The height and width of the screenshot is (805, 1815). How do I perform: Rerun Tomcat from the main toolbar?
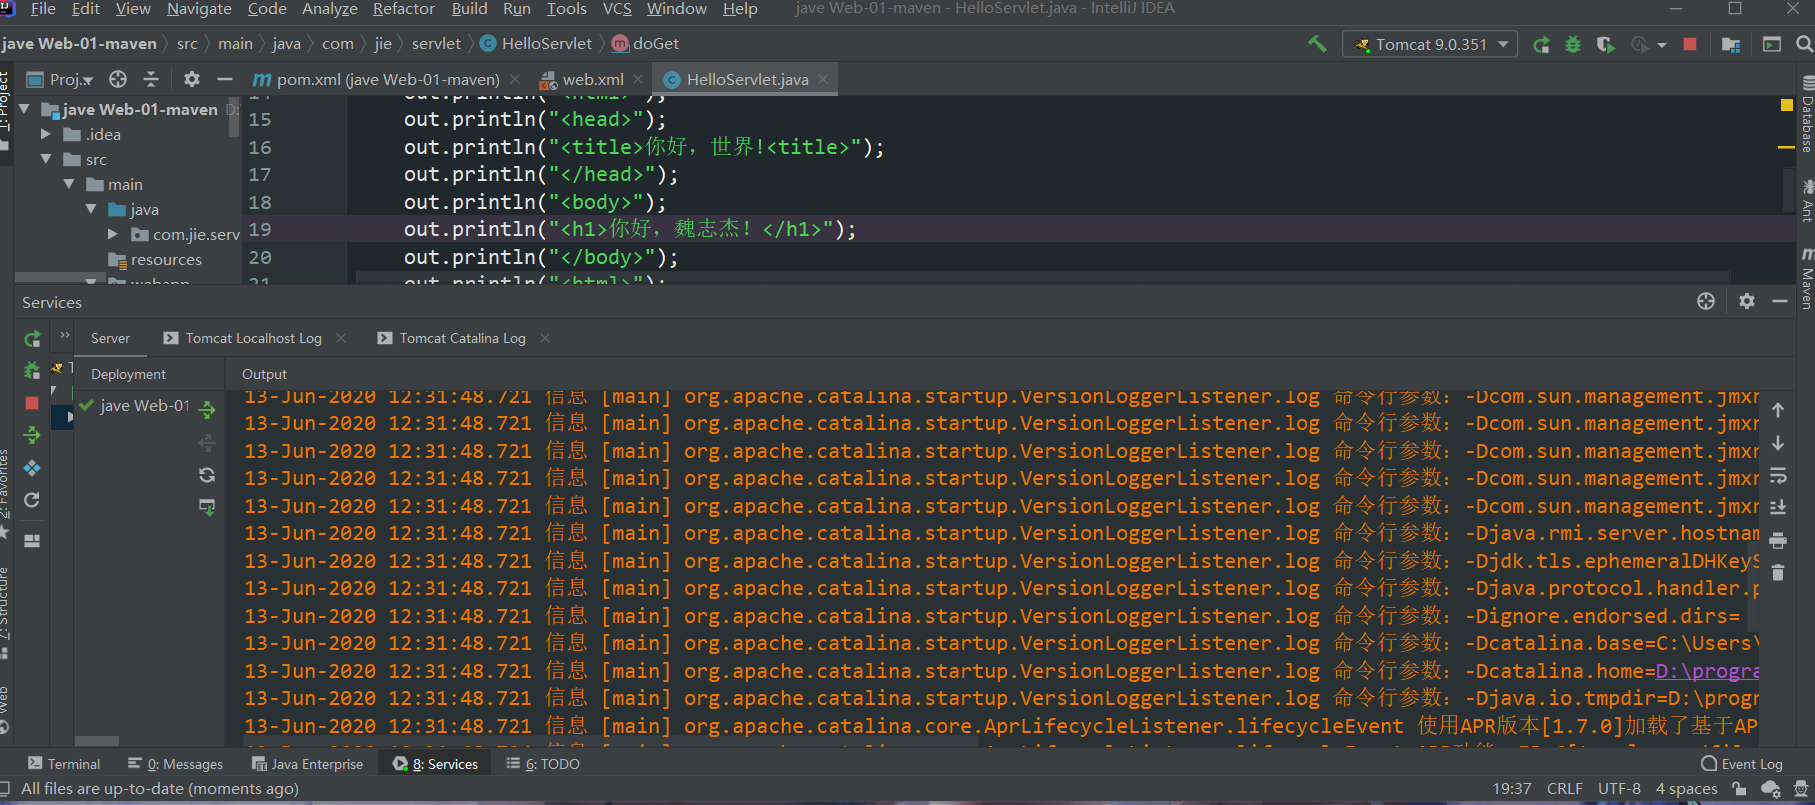click(1541, 44)
